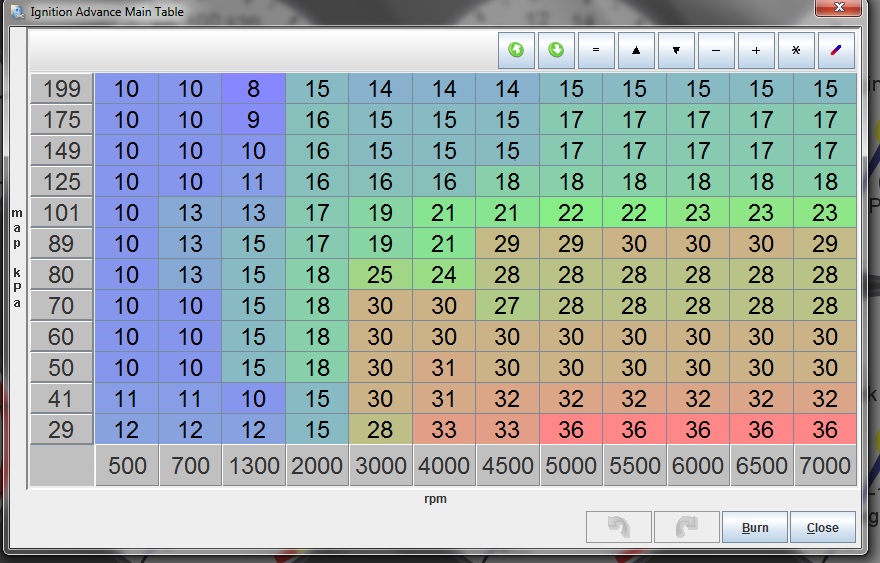The height and width of the screenshot is (563, 880).
Task: Select cell 12 at 29 kPa, 500 rpm
Action: [127, 430]
